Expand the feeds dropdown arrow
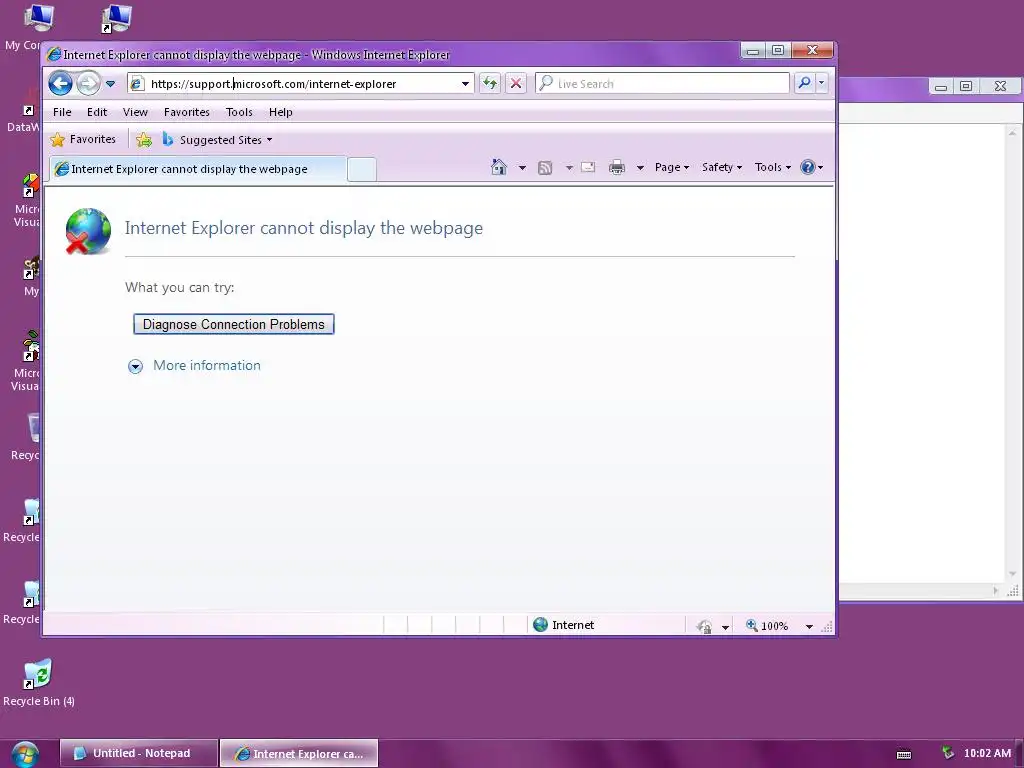 [569, 168]
